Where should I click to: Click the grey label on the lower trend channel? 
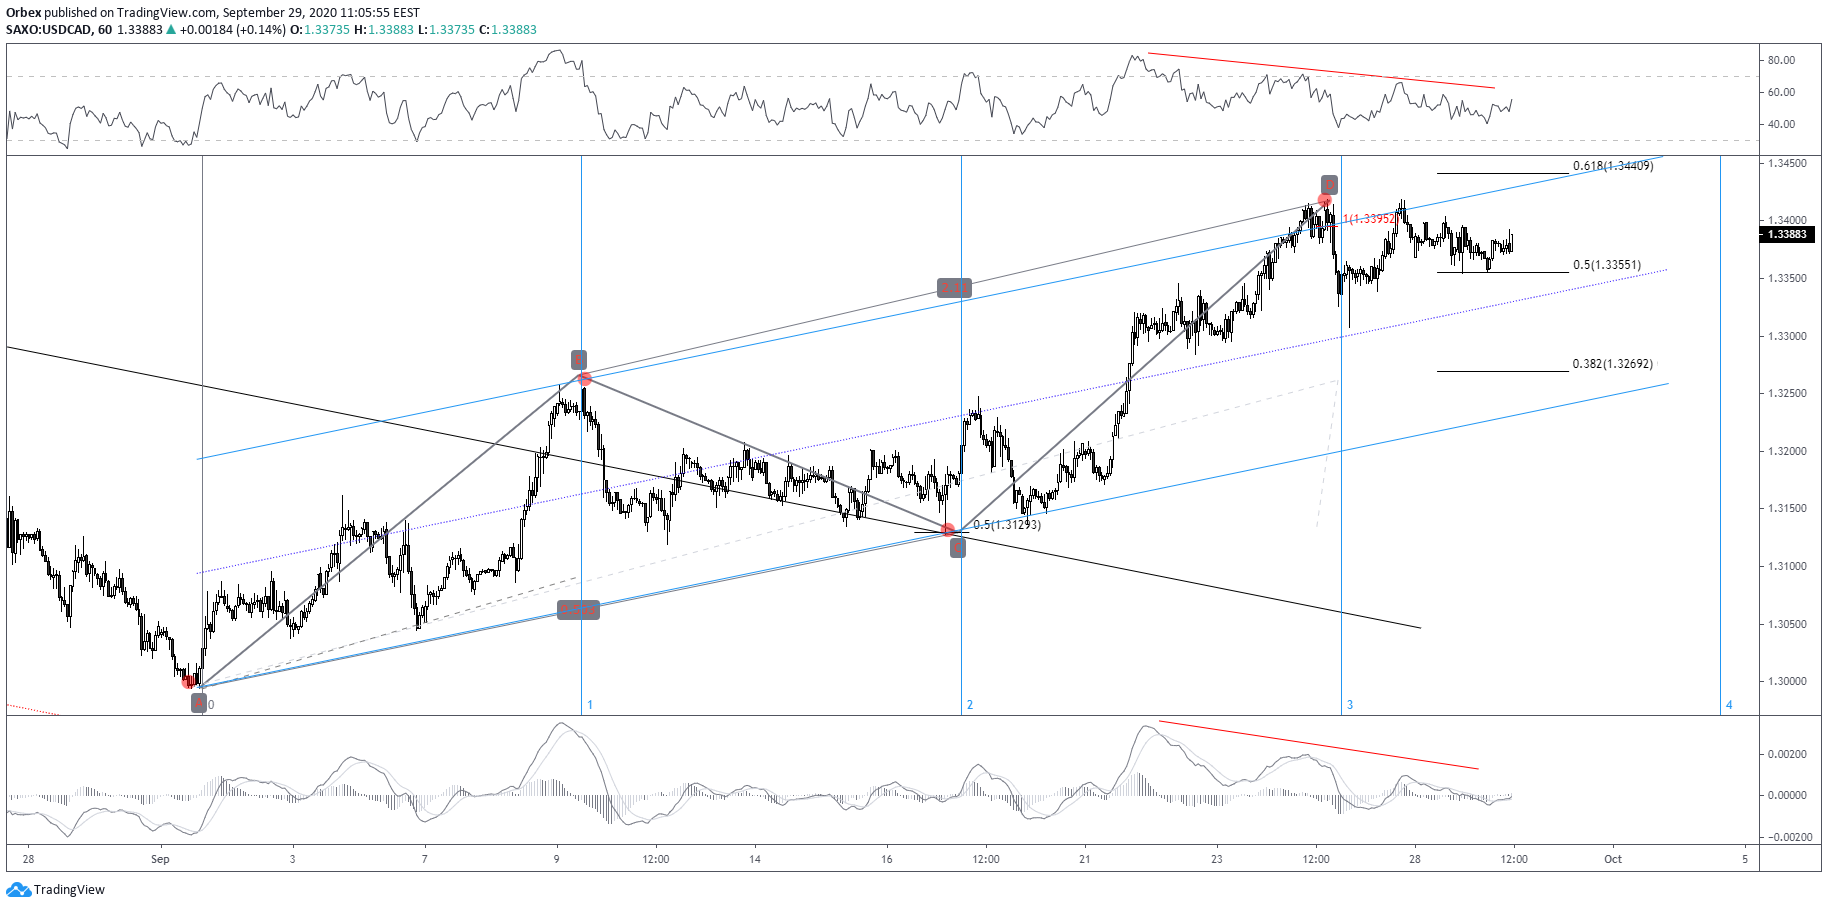578,610
